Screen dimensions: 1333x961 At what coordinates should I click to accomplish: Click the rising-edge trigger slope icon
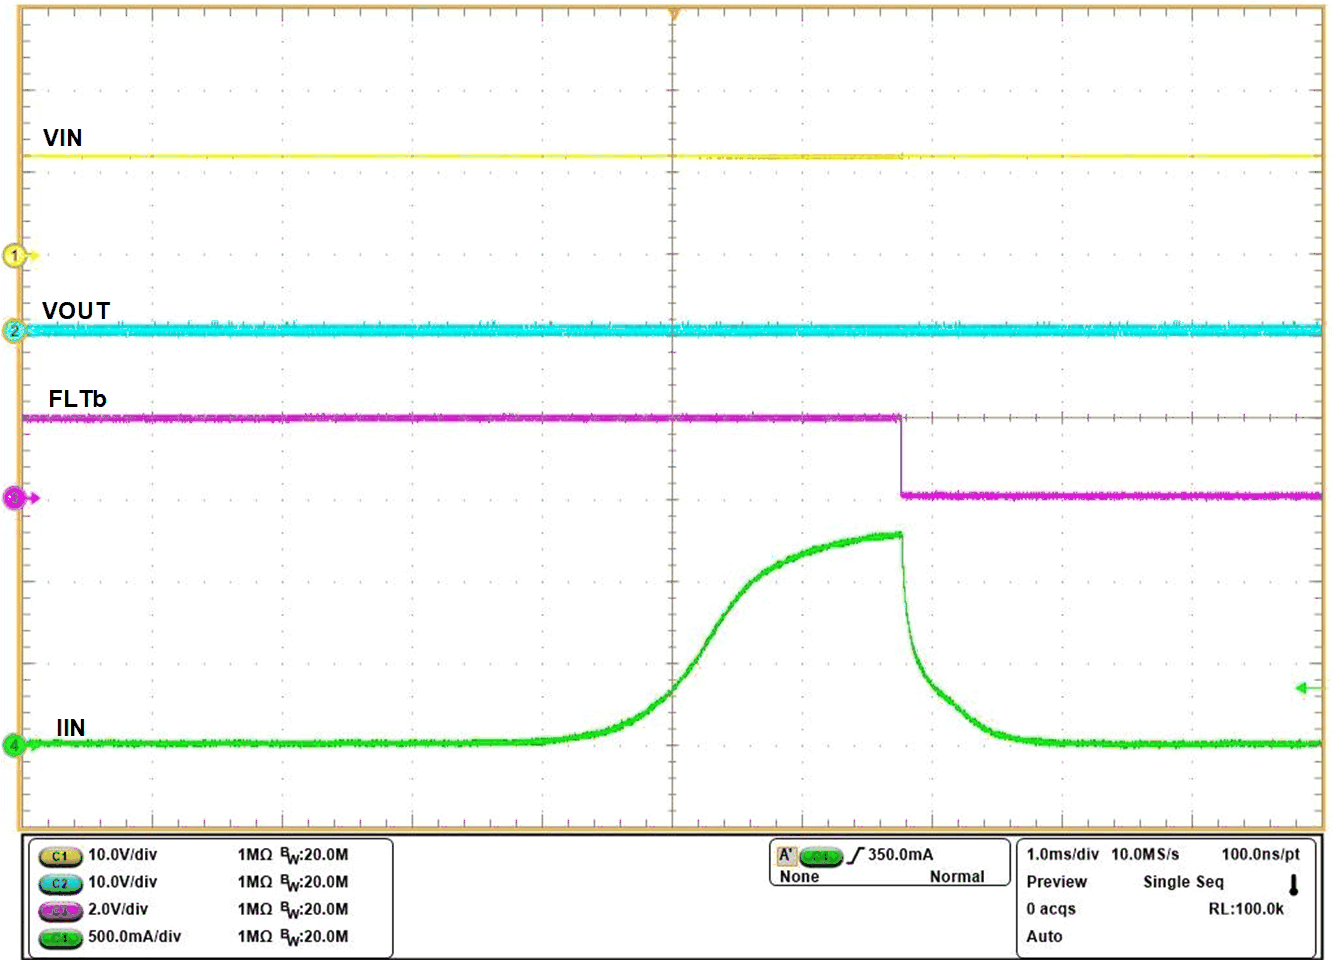pos(855,853)
